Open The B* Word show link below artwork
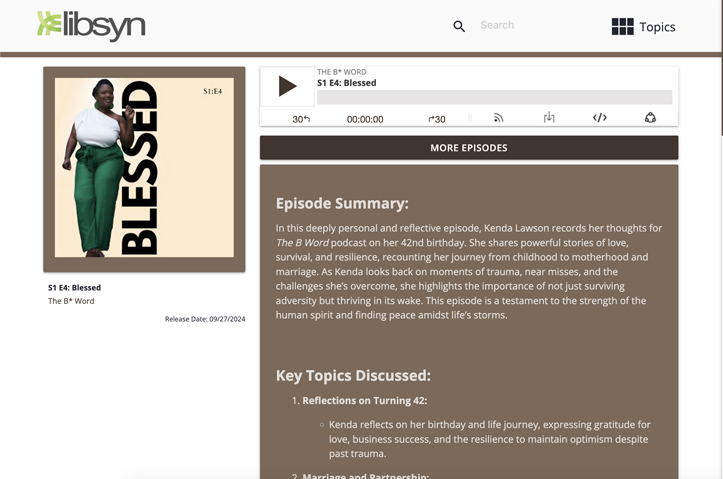The width and height of the screenshot is (723, 479). [71, 301]
